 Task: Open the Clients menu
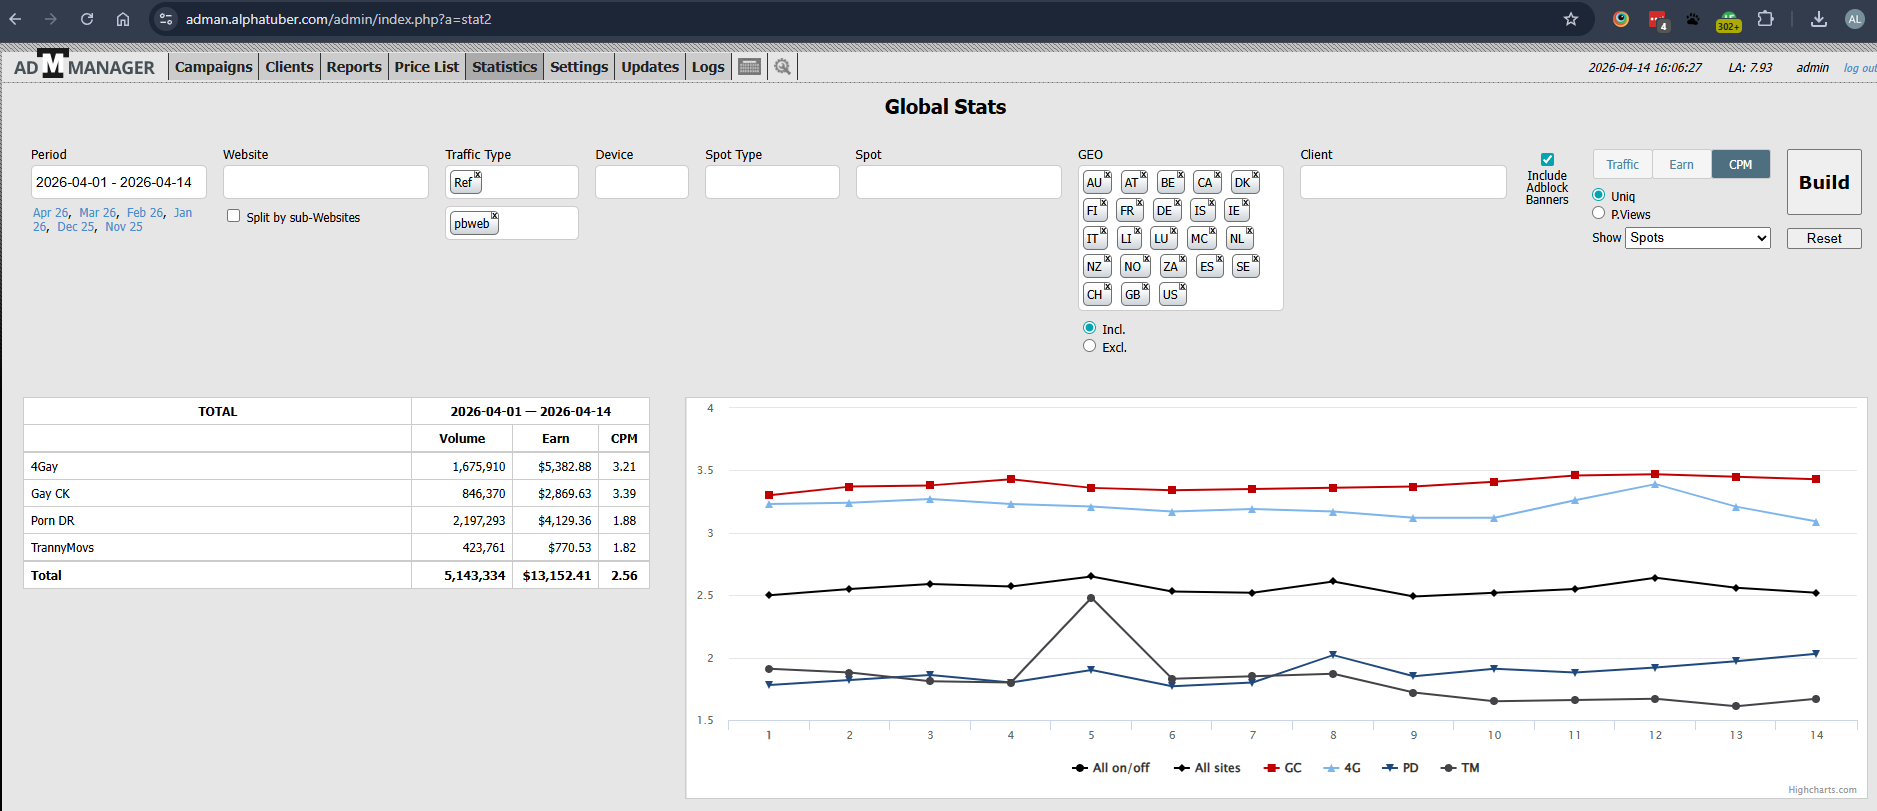point(290,67)
